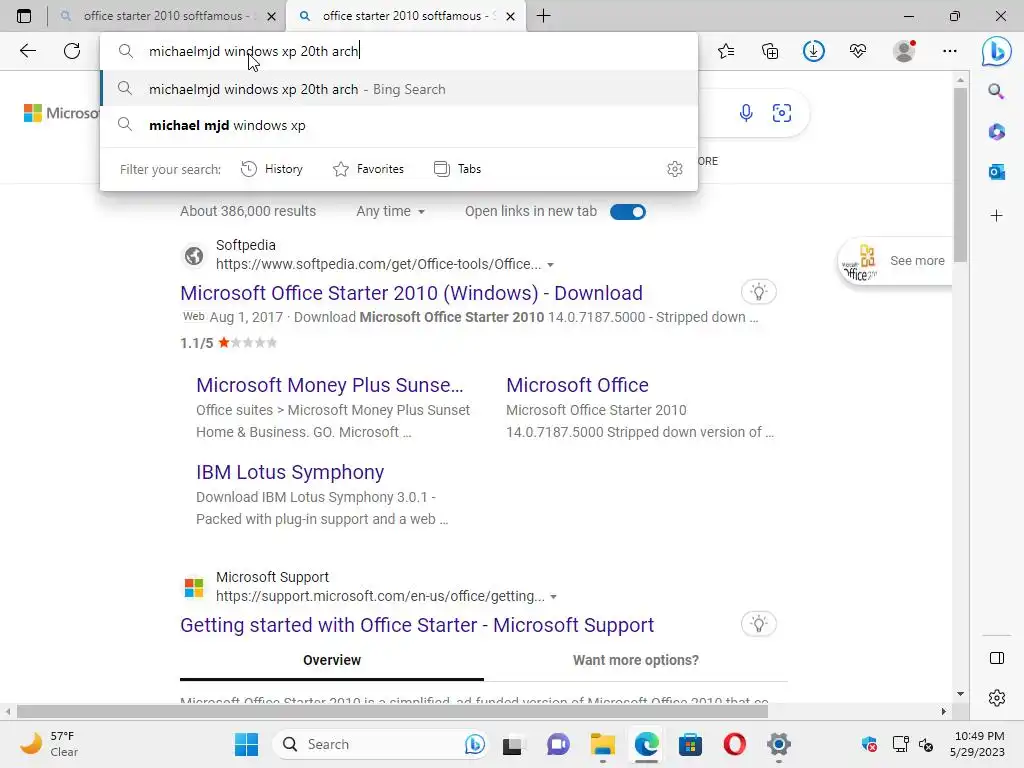Image resolution: width=1024 pixels, height=768 pixels.
Task: Click the lightbulb icon beside Softpedia result
Action: coord(758,292)
